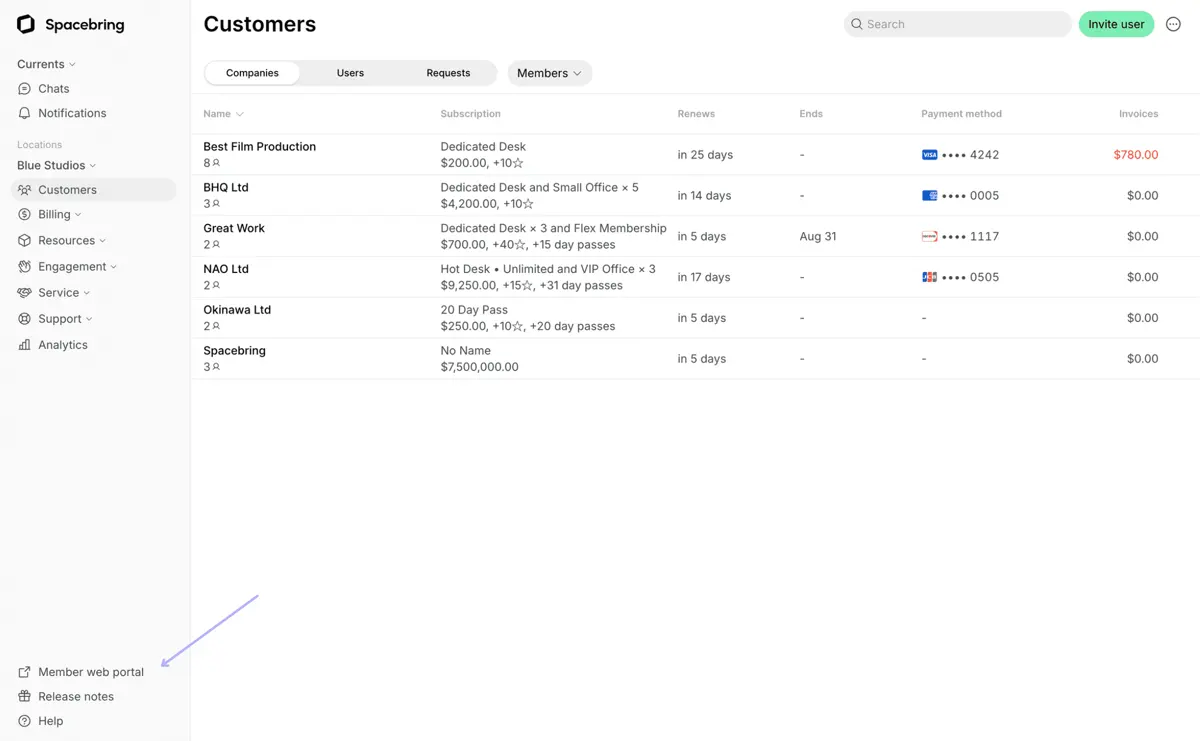1200x741 pixels.
Task: Expand the Engagement submenu
Action: (113, 267)
